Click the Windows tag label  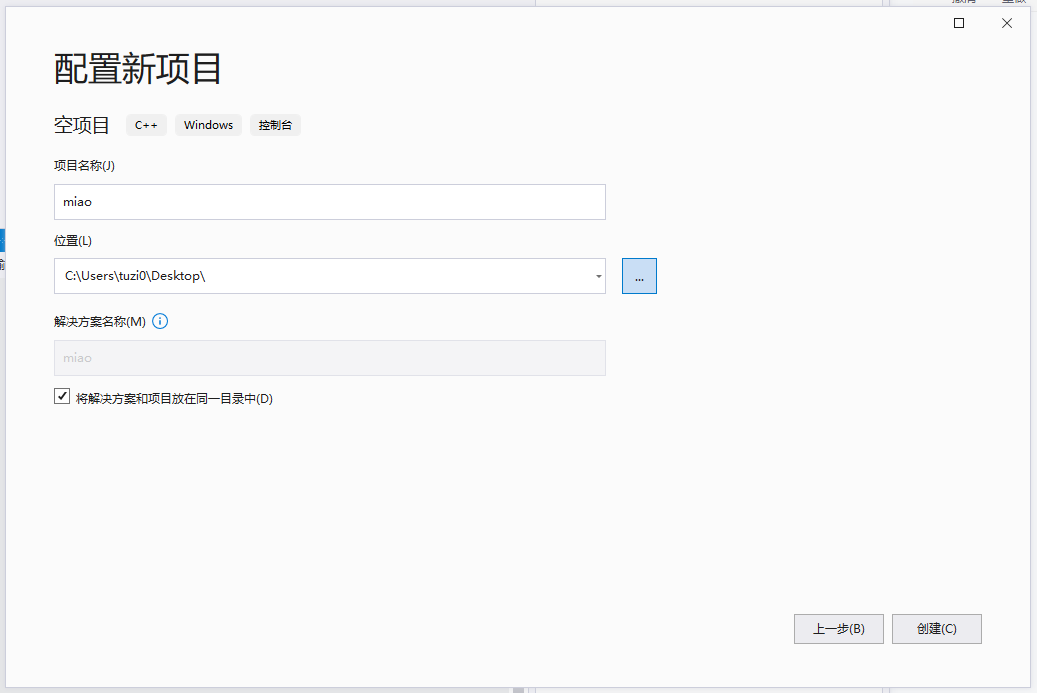[208, 125]
